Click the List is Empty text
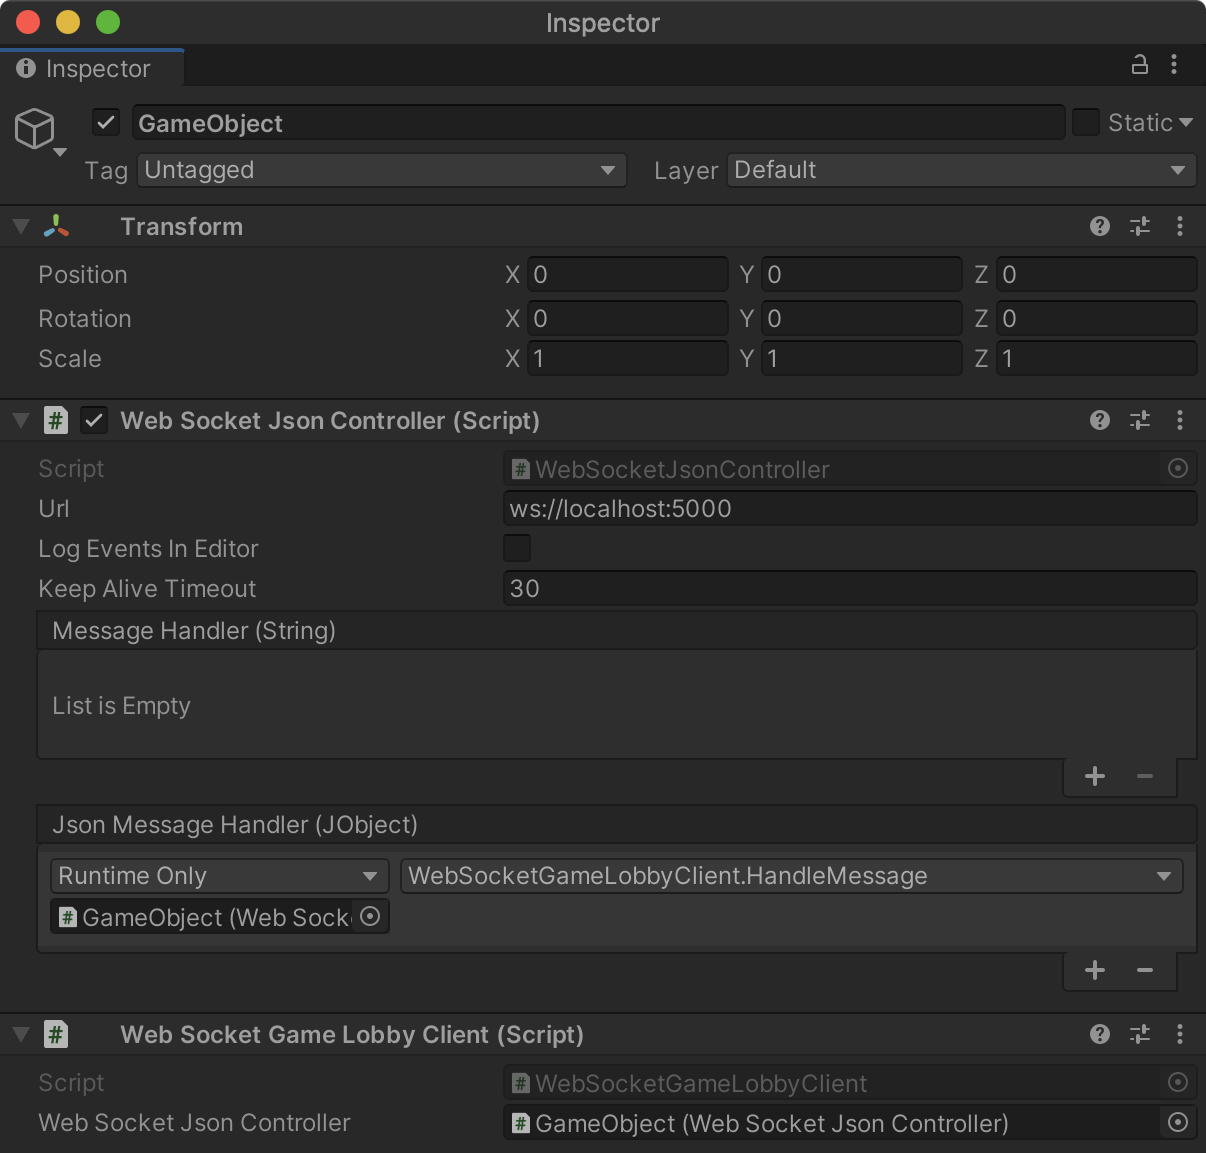Screen dimensions: 1206x1153 coord(121,705)
